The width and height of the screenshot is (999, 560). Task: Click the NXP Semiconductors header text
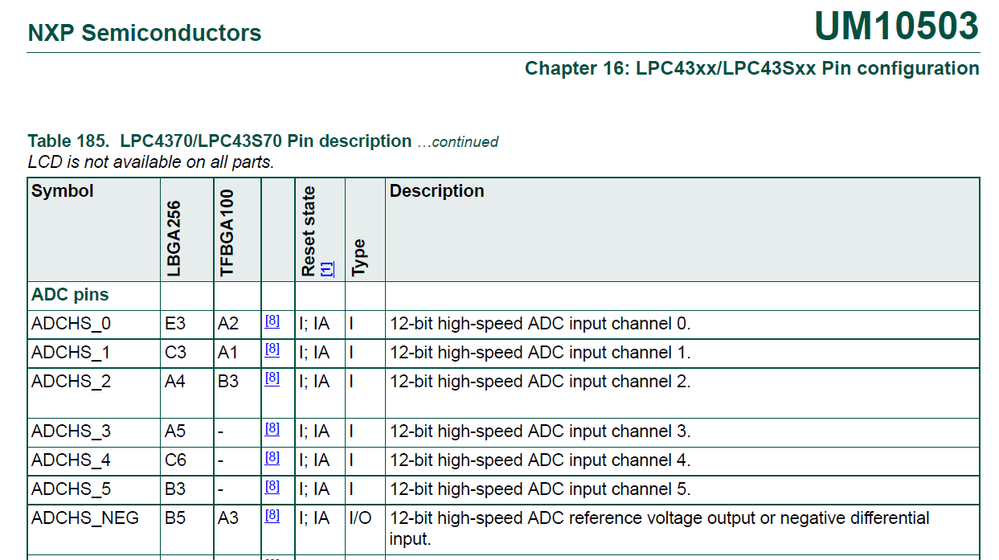pyautogui.click(x=144, y=33)
